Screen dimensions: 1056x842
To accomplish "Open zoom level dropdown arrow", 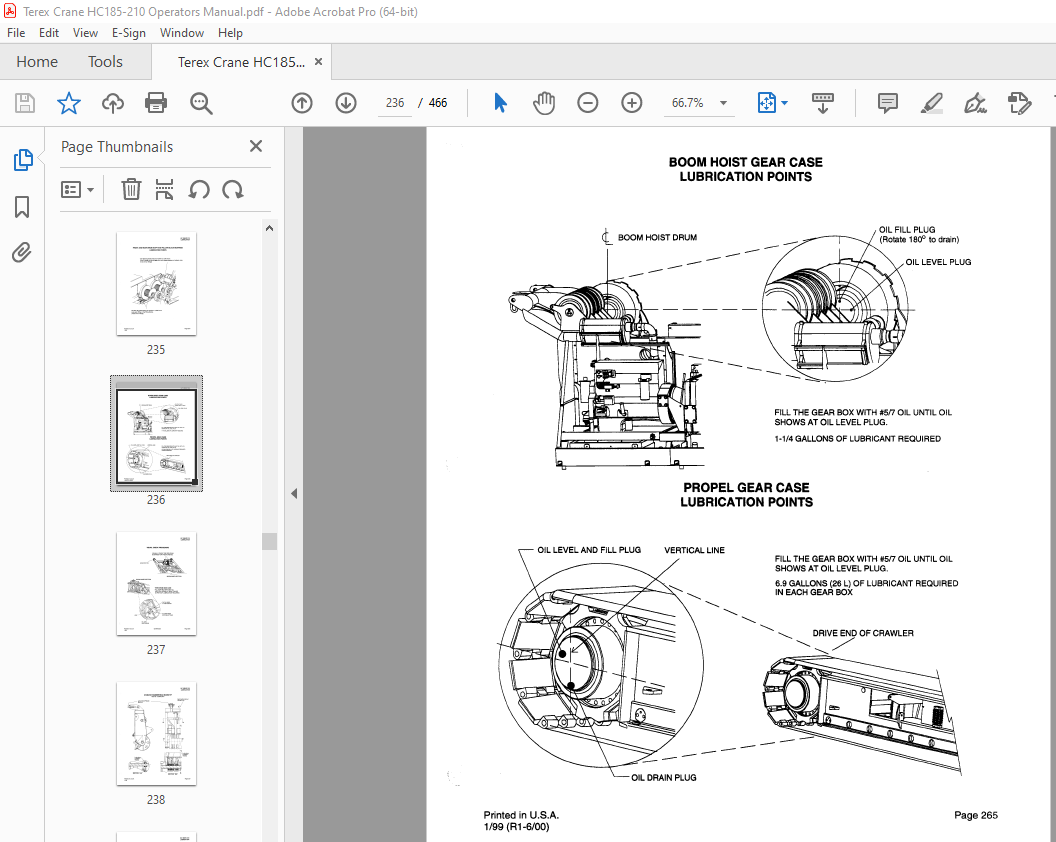I will pos(723,103).
